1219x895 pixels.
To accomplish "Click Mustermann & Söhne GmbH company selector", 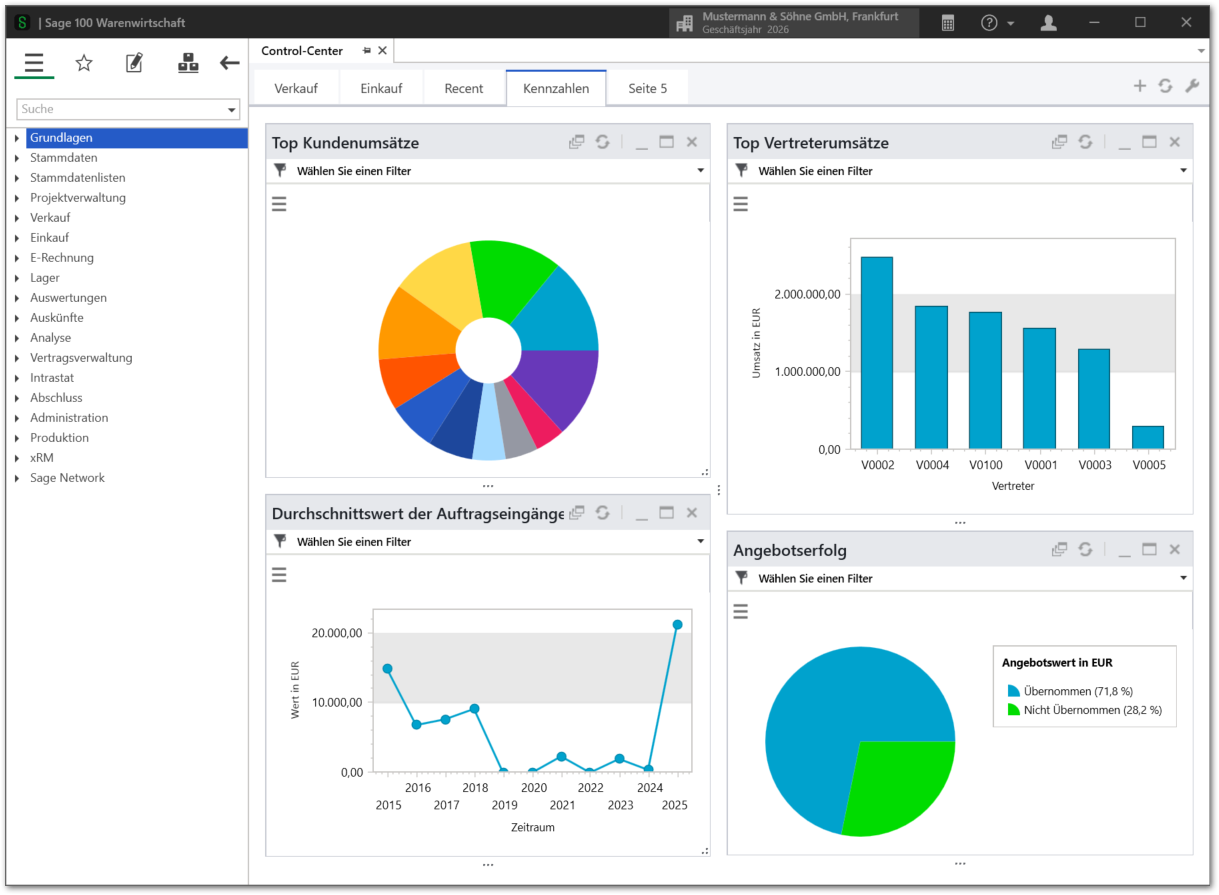I will click(794, 23).
